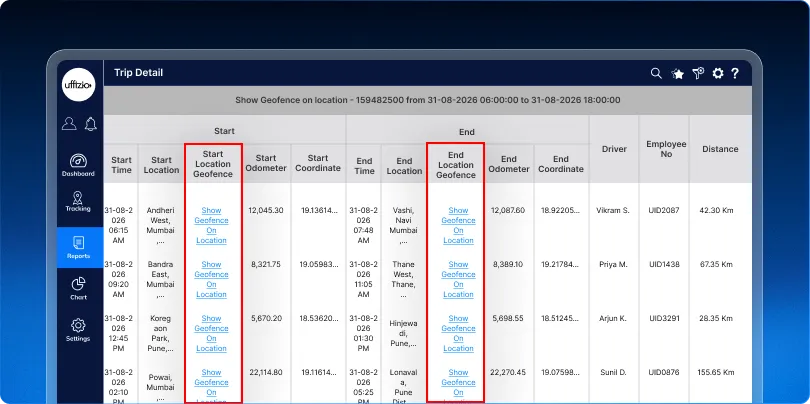Open the gear settings icon in header

point(718,73)
